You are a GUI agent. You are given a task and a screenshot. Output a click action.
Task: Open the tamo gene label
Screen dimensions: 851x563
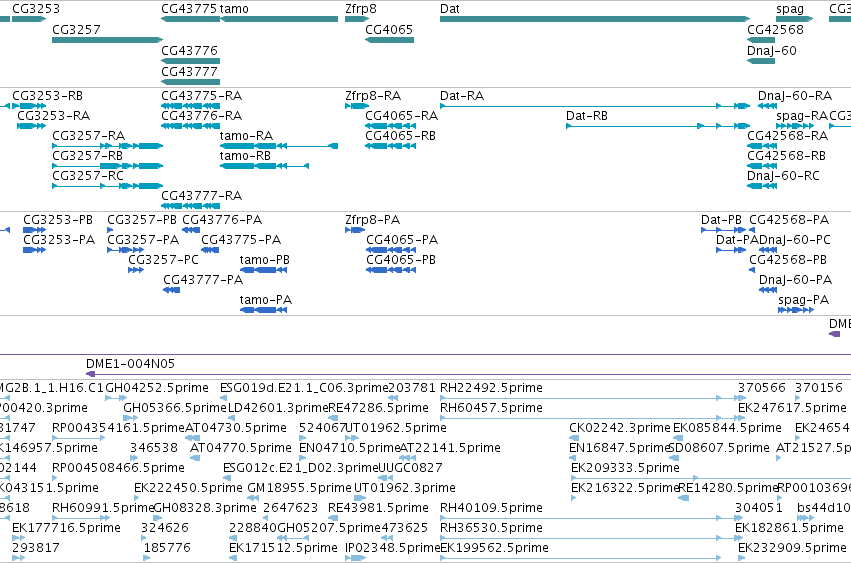234,9
